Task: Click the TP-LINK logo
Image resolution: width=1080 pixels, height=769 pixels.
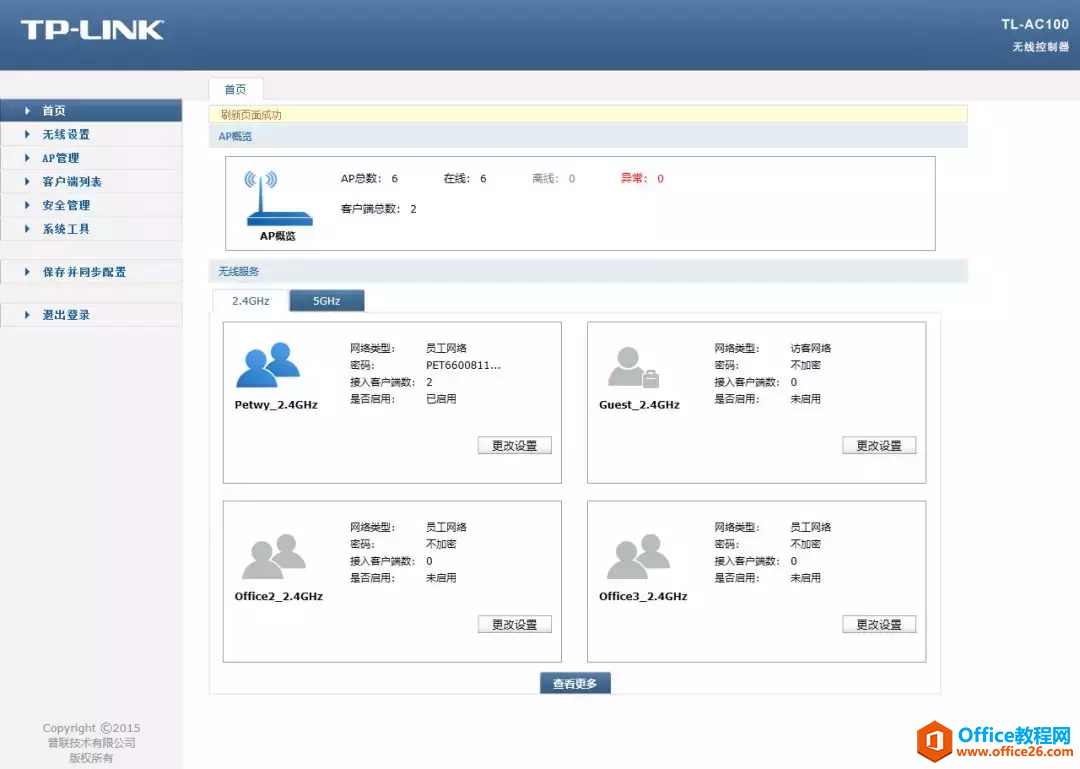Action: coord(92,30)
